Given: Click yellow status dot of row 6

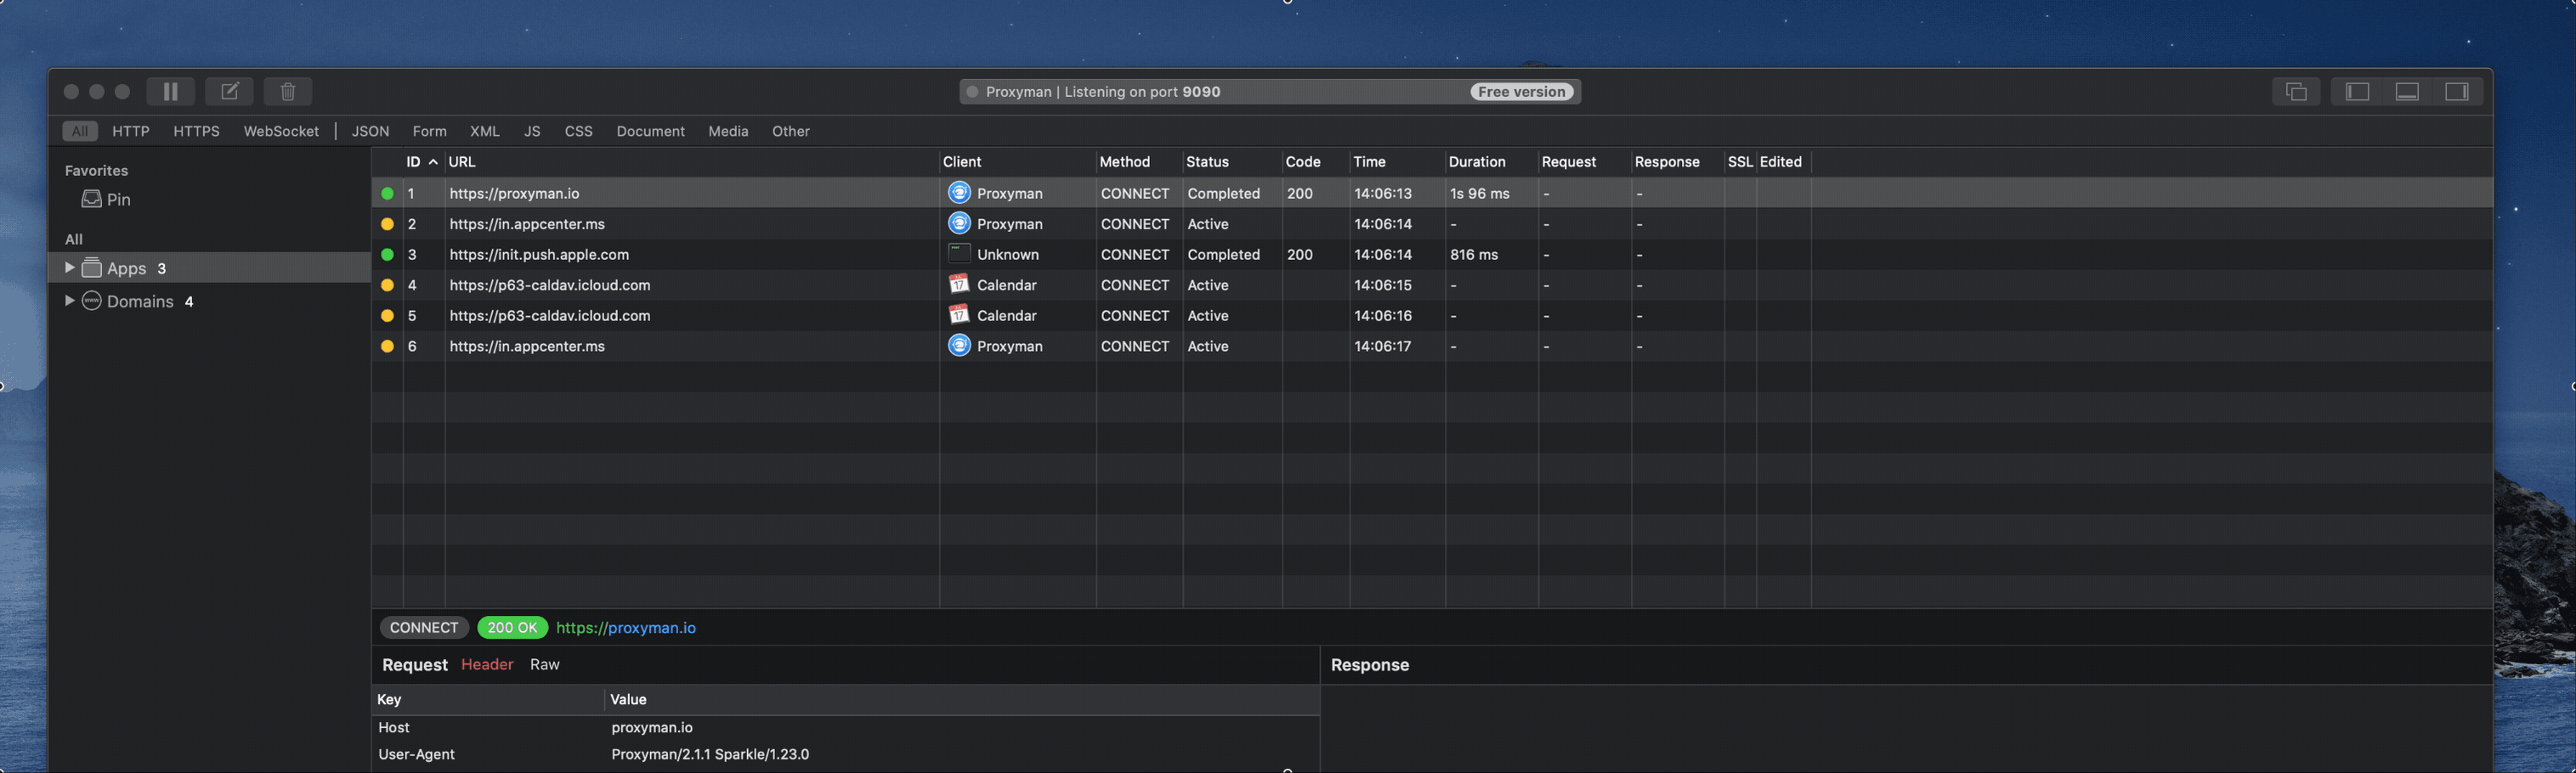Looking at the screenshot, I should (387, 346).
